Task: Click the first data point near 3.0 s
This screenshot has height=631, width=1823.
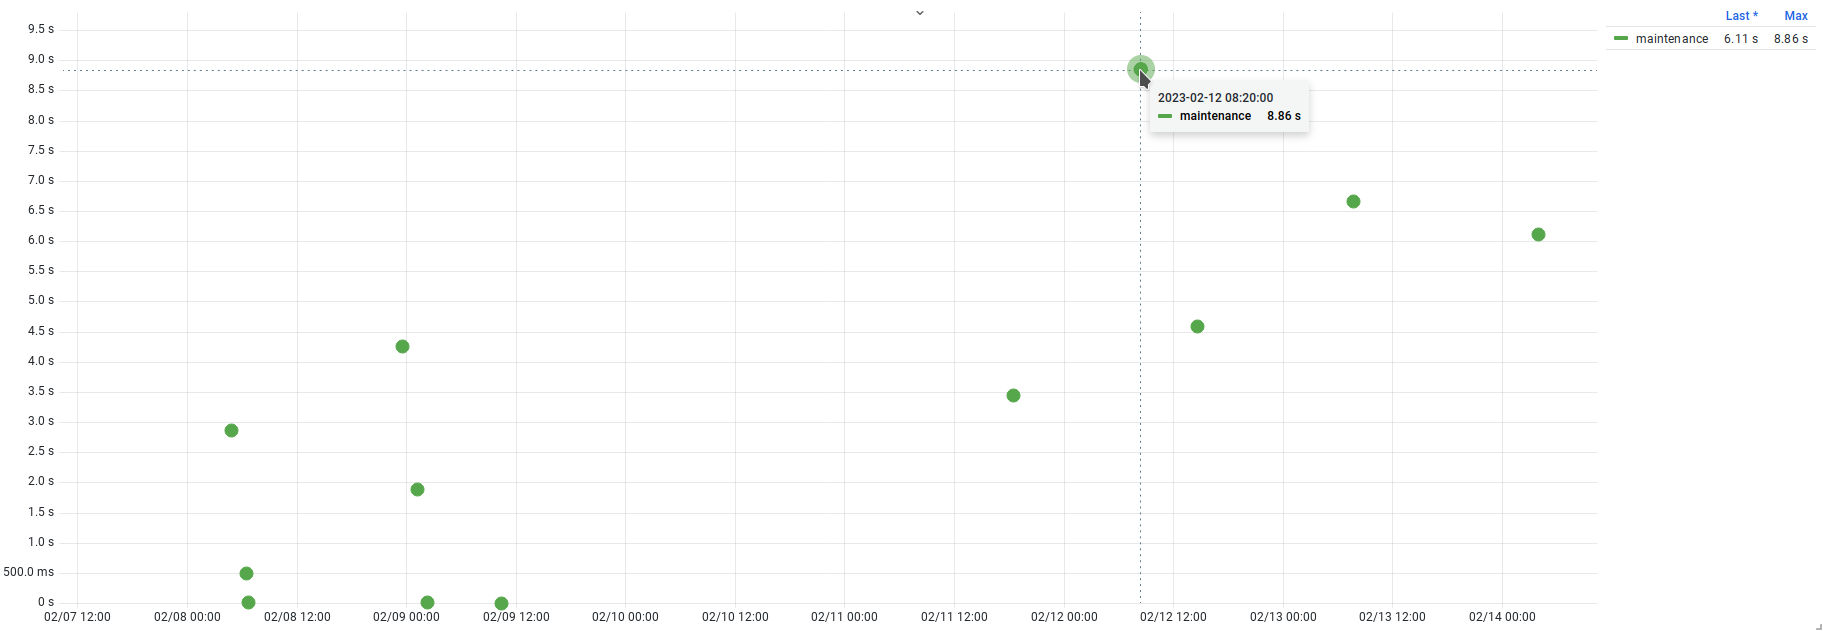Action: pyautogui.click(x=231, y=430)
